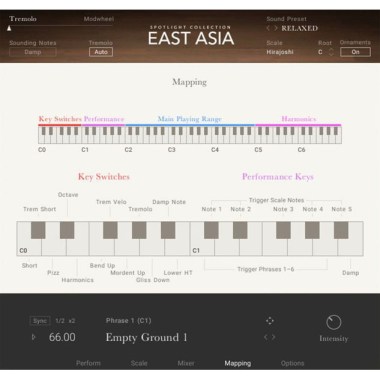The image size is (380, 380).
Task: Change Root note with the stepper arrows
Action: point(331,52)
